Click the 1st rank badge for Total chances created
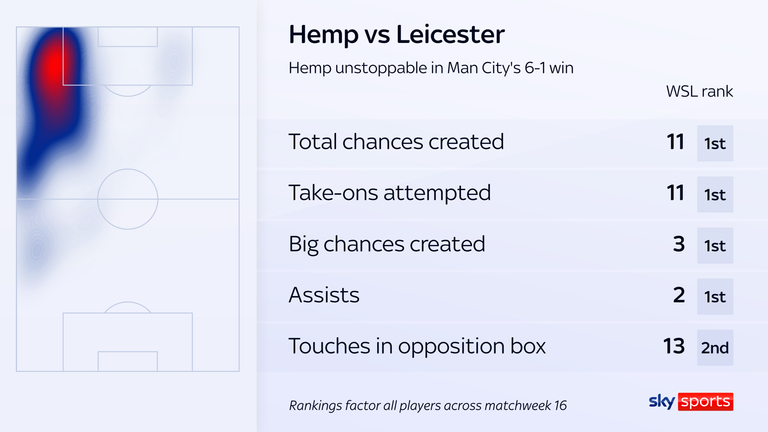The width and height of the screenshot is (768, 432). (714, 143)
